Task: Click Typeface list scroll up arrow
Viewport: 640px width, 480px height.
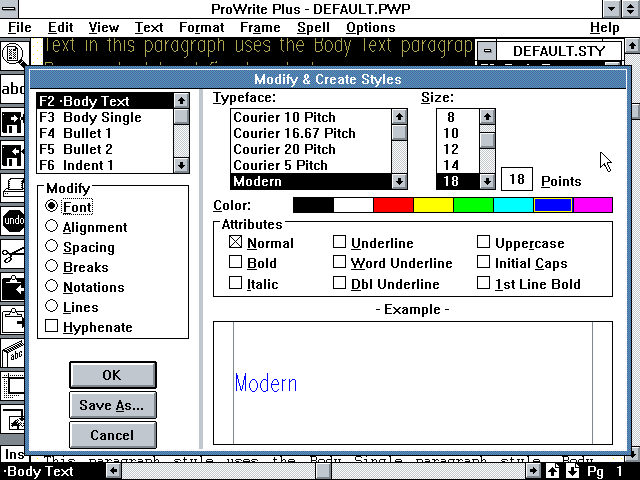Action: coord(399,117)
